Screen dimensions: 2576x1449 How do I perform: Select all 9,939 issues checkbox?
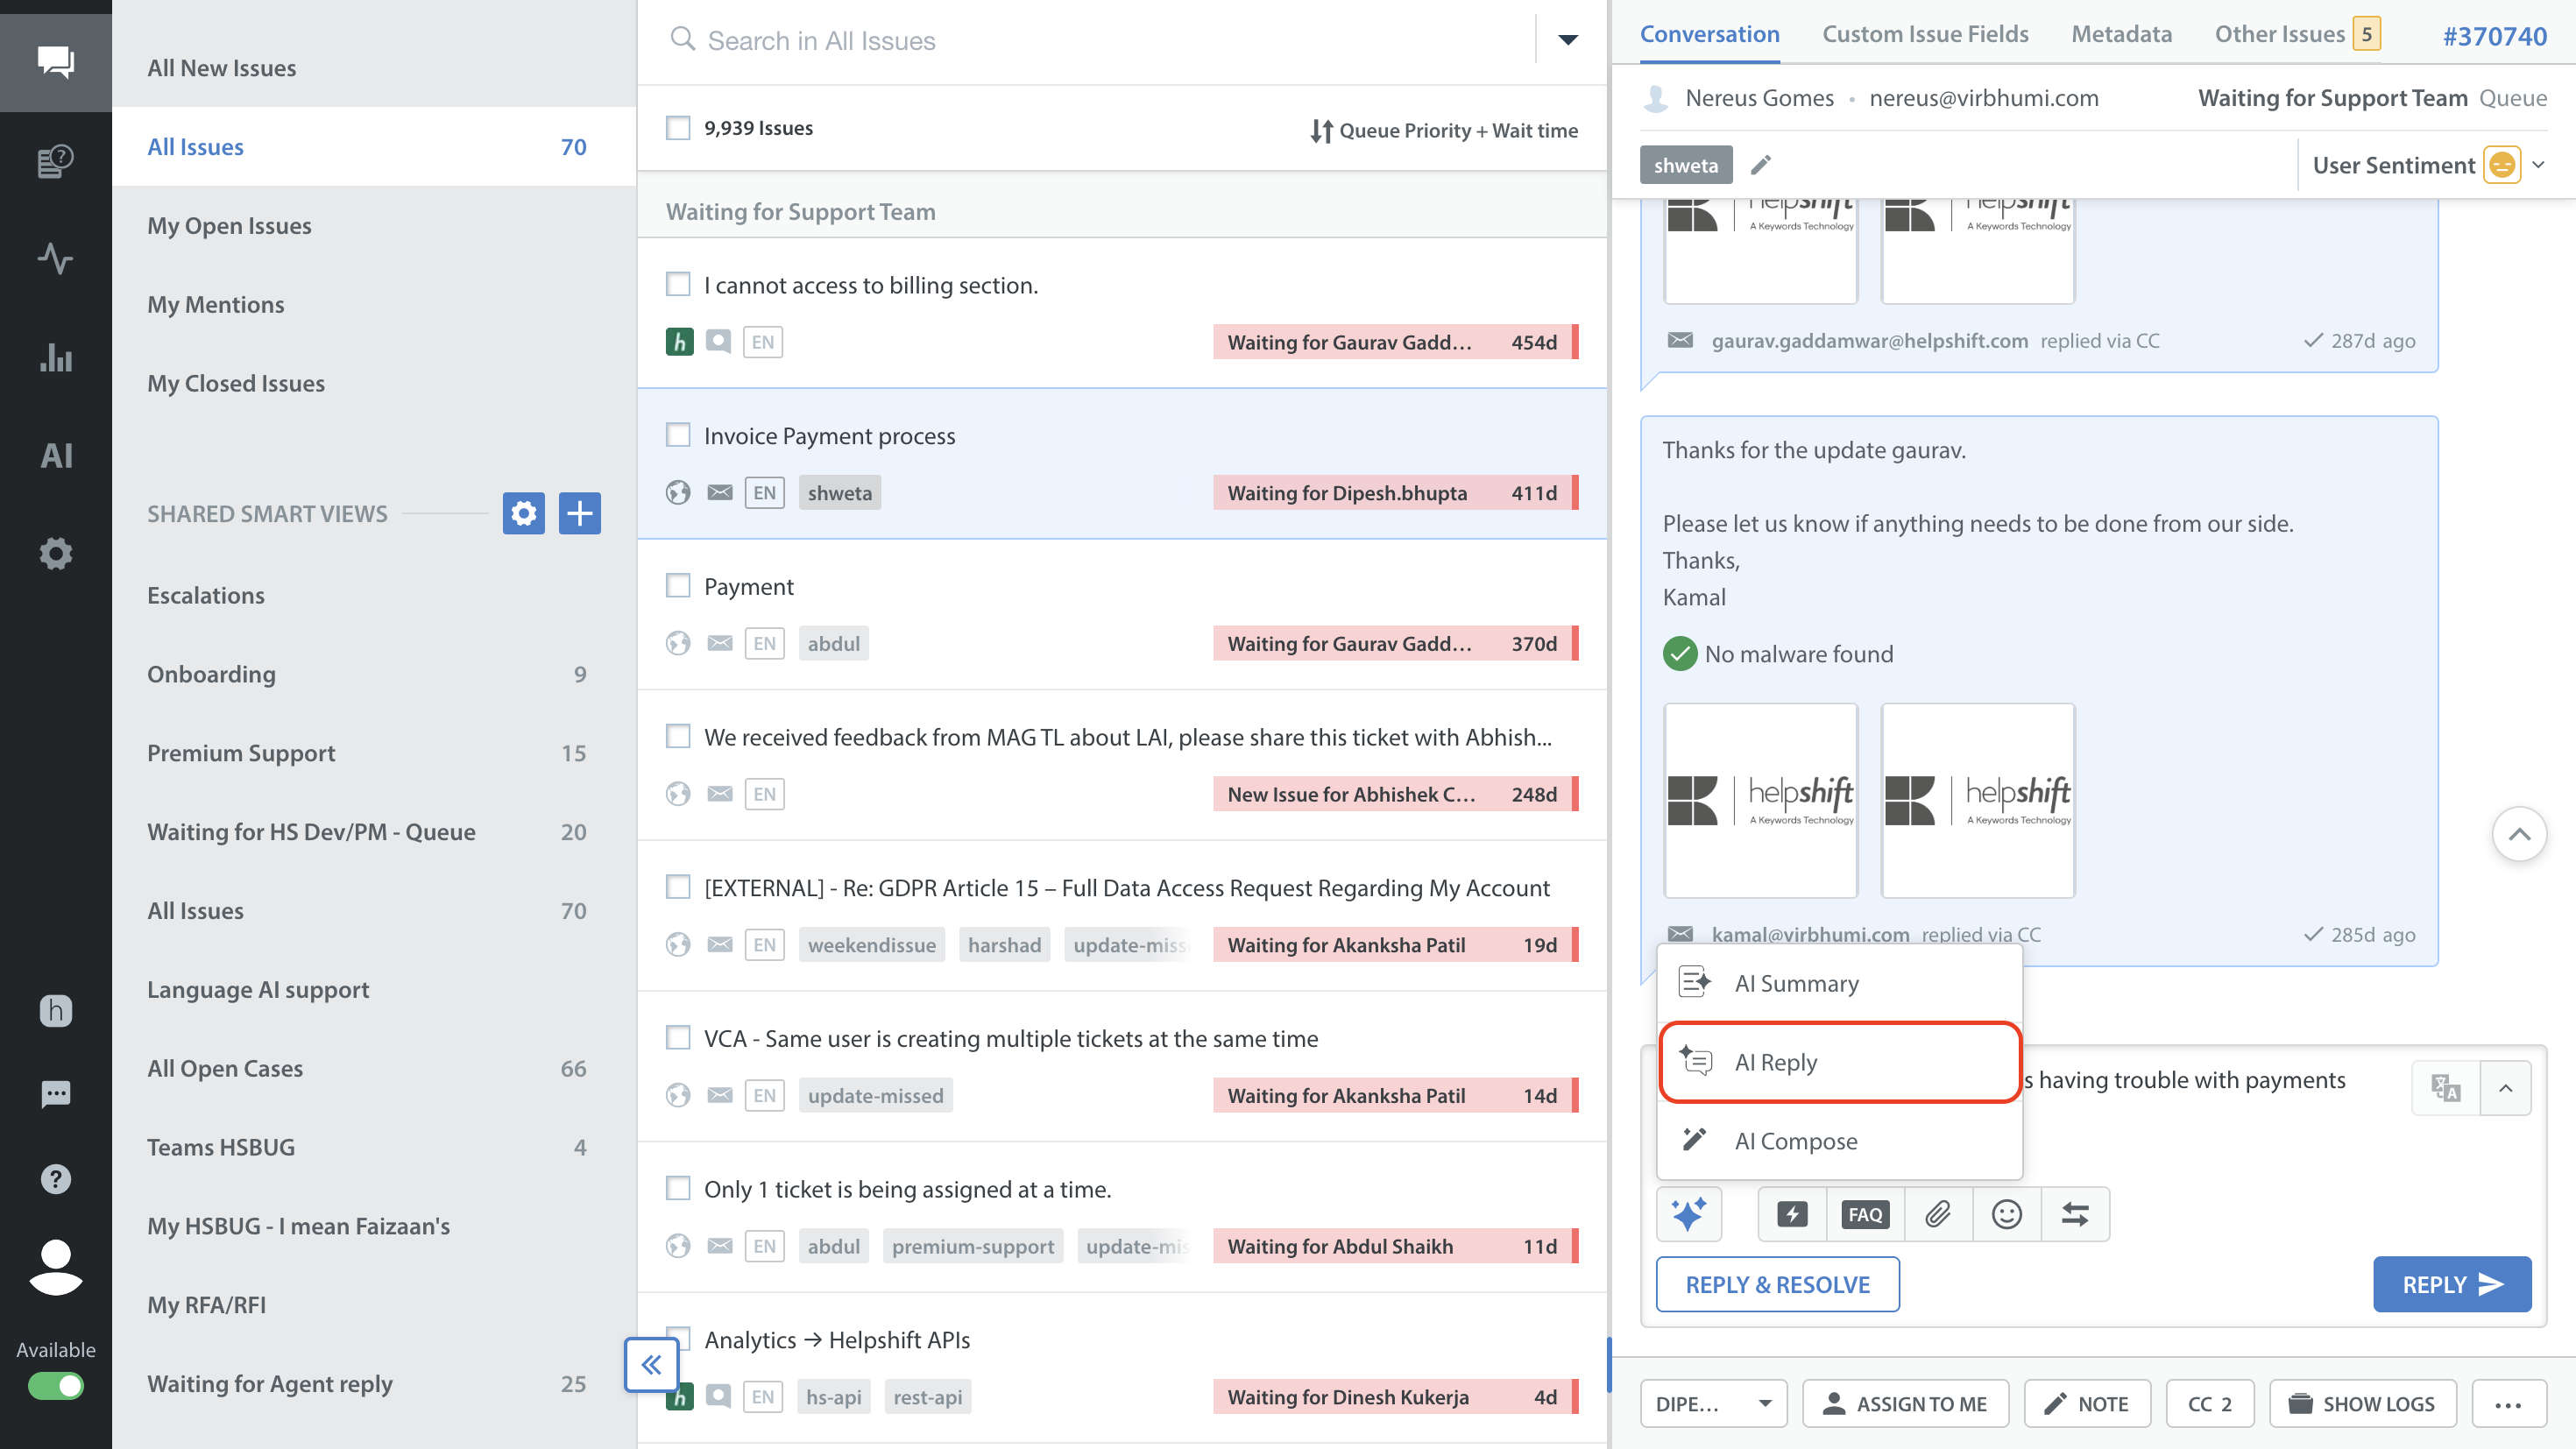click(x=678, y=128)
